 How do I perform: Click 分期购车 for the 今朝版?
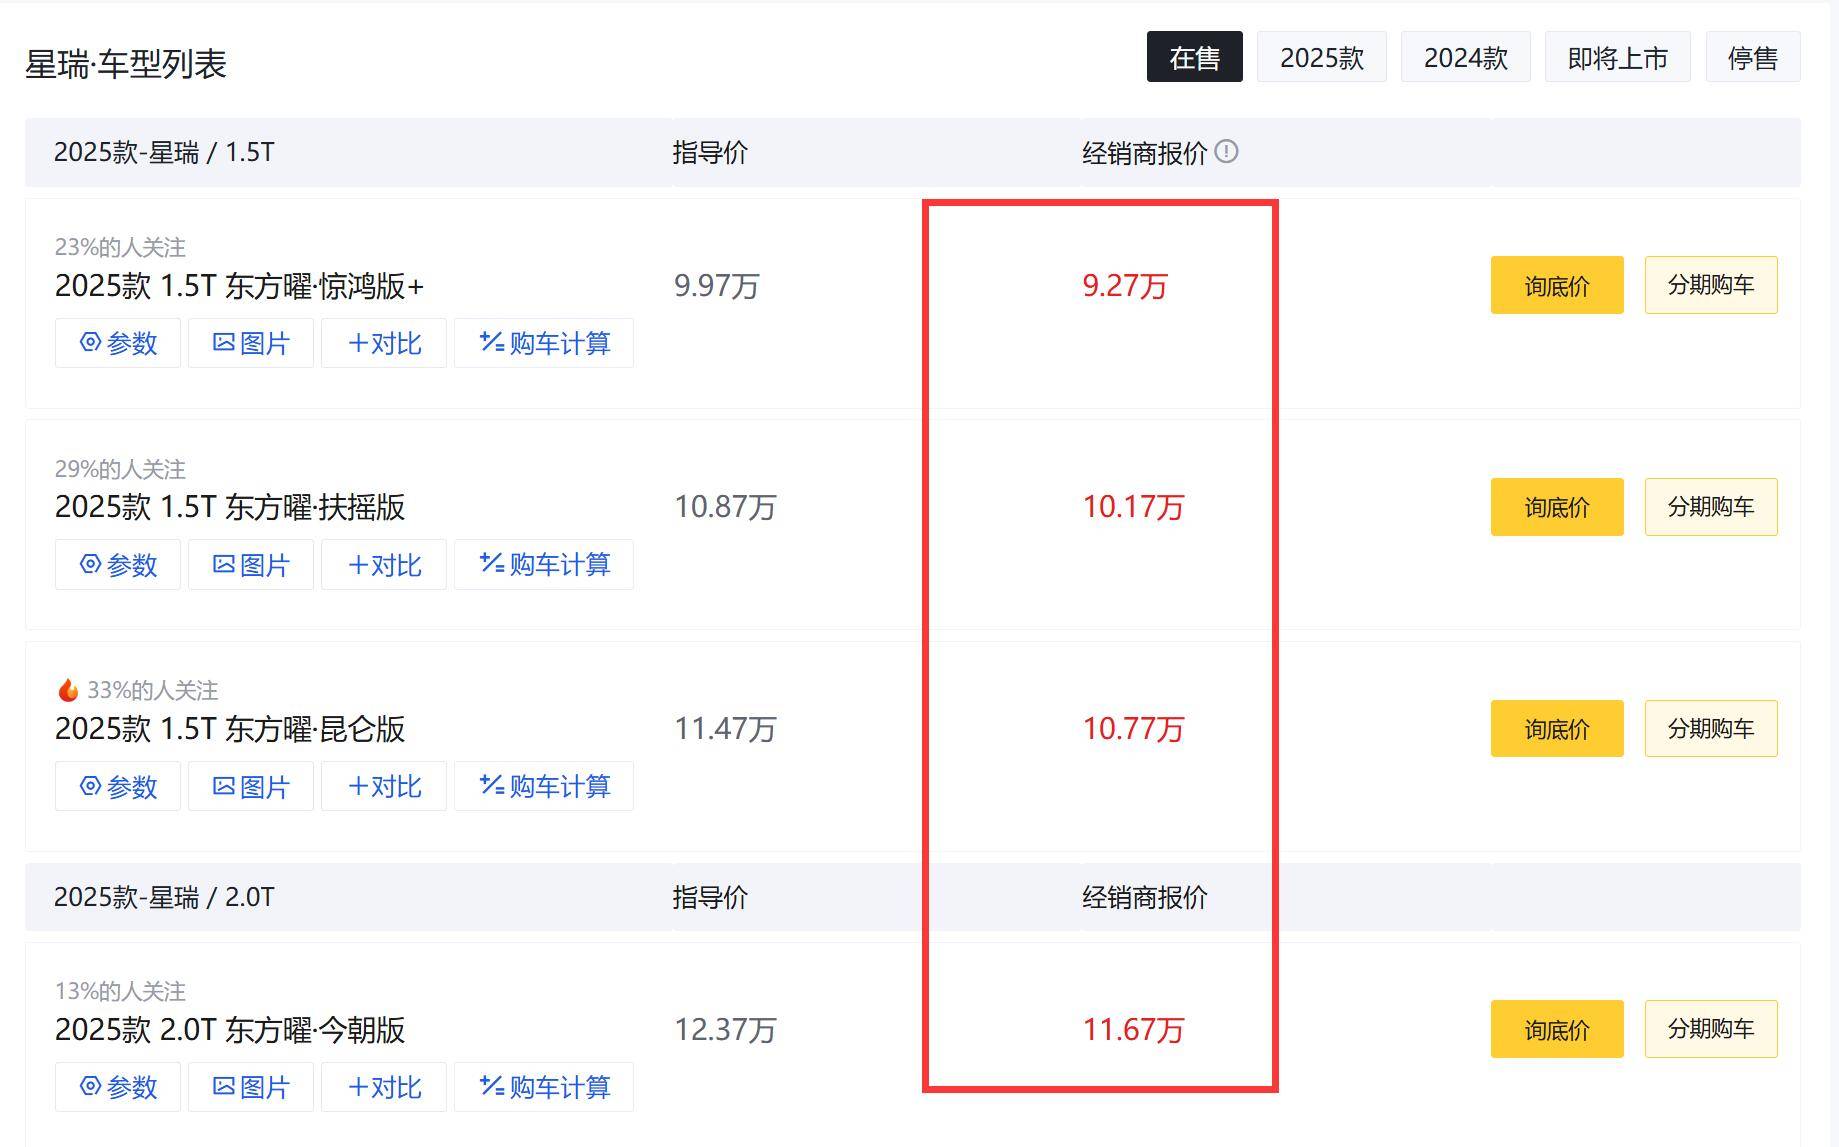1710,1028
